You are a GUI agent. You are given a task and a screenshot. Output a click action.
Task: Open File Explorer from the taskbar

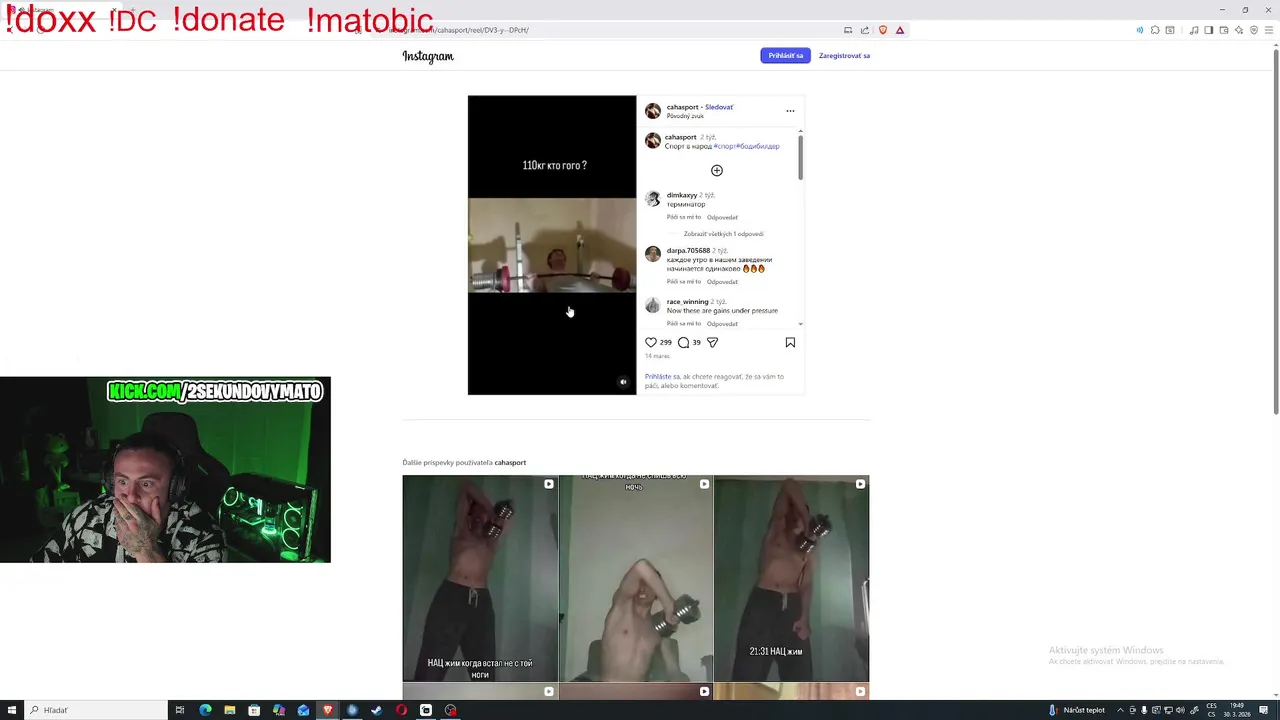coord(229,710)
